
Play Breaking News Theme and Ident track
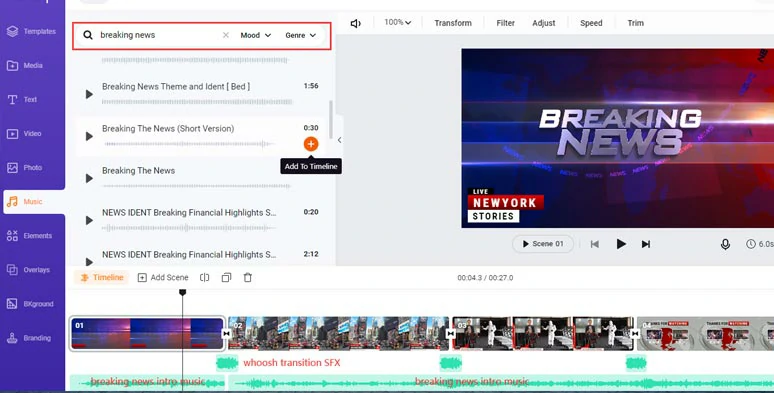[x=89, y=94]
